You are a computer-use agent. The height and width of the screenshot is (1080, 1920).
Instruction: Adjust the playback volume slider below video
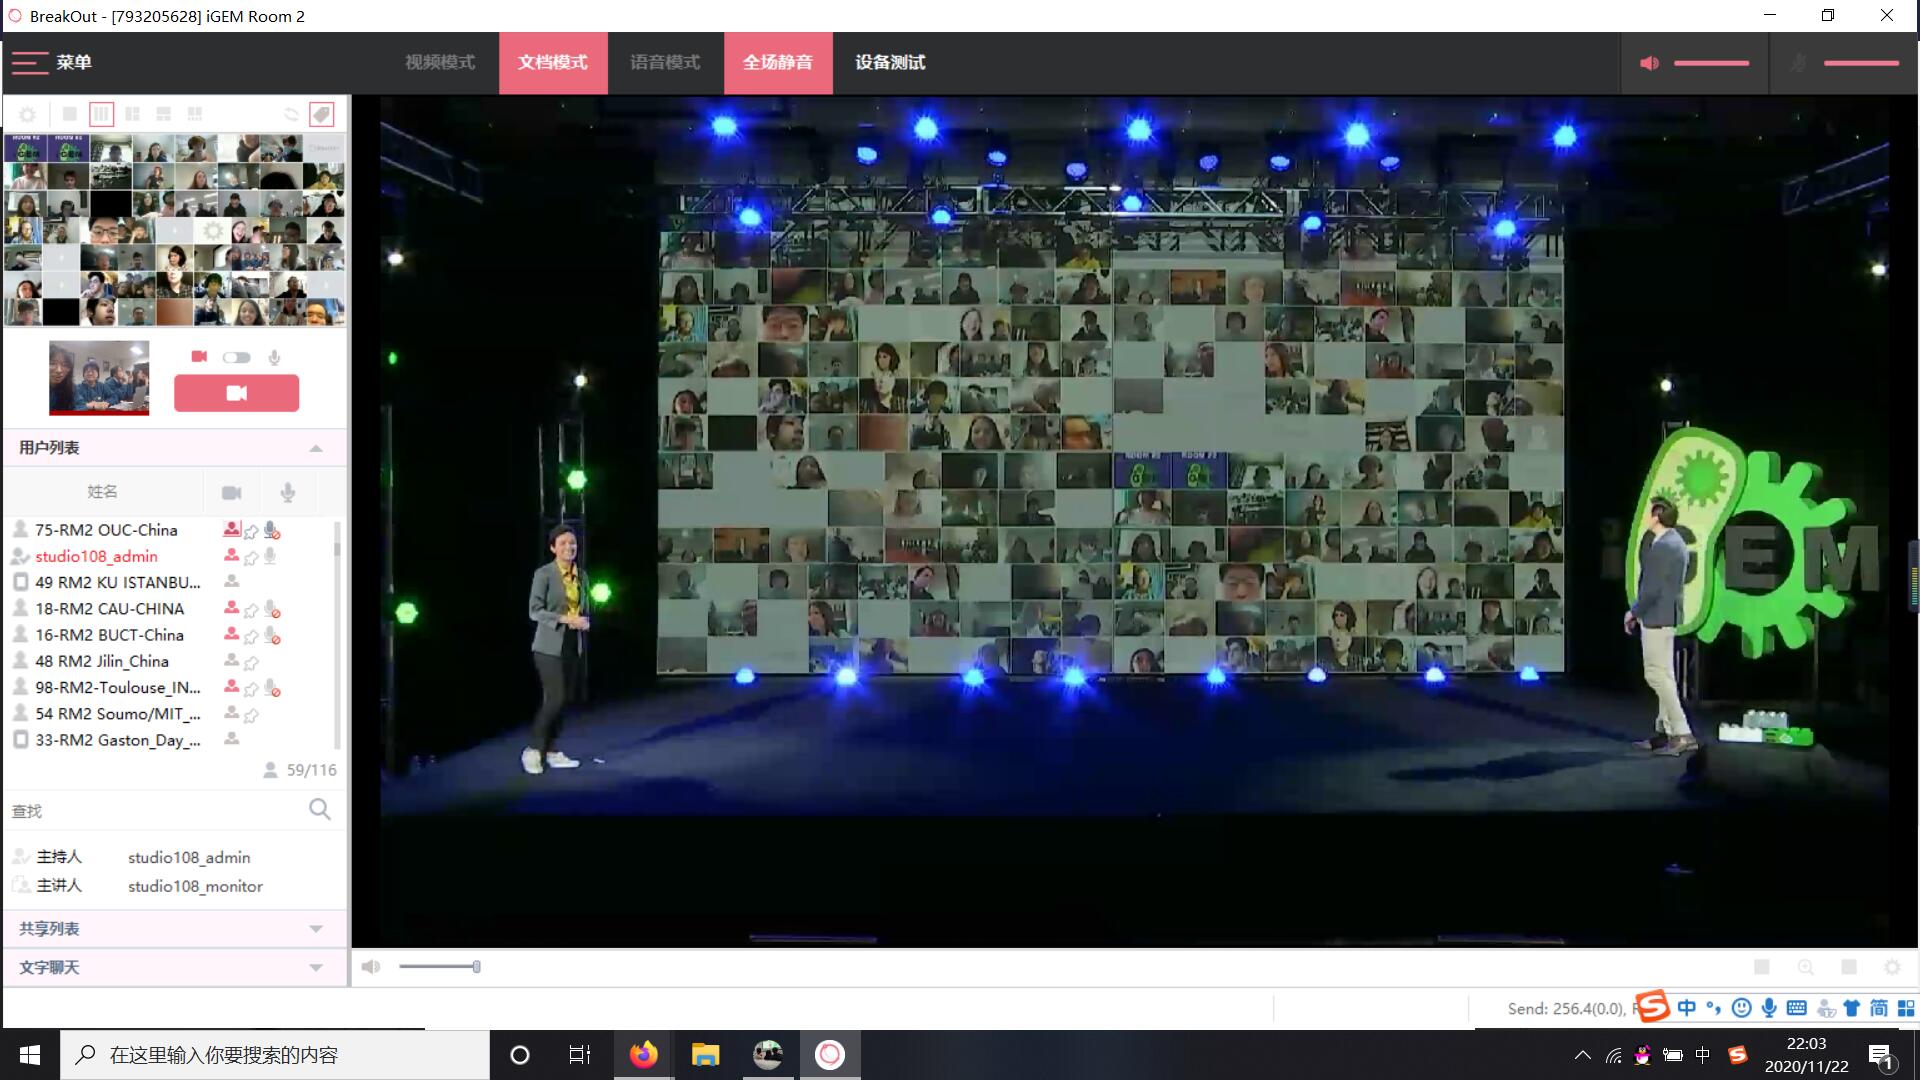pyautogui.click(x=476, y=967)
